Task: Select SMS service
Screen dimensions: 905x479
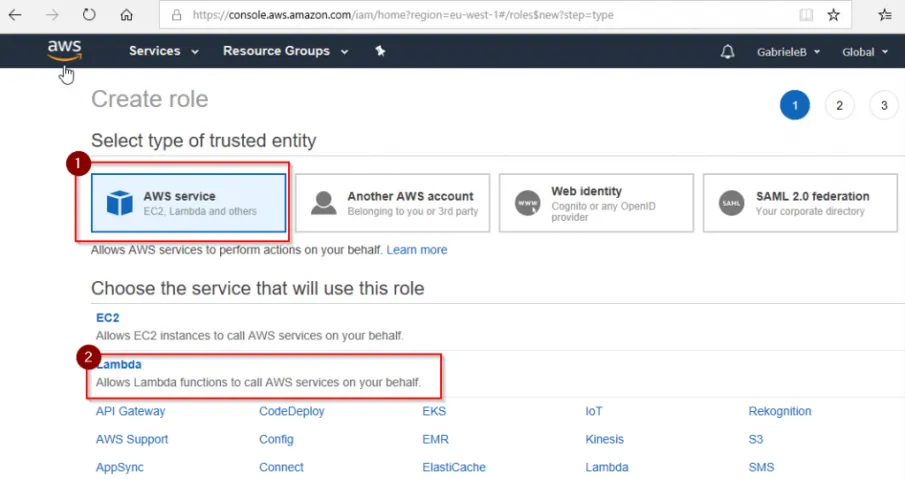Action: (x=761, y=467)
